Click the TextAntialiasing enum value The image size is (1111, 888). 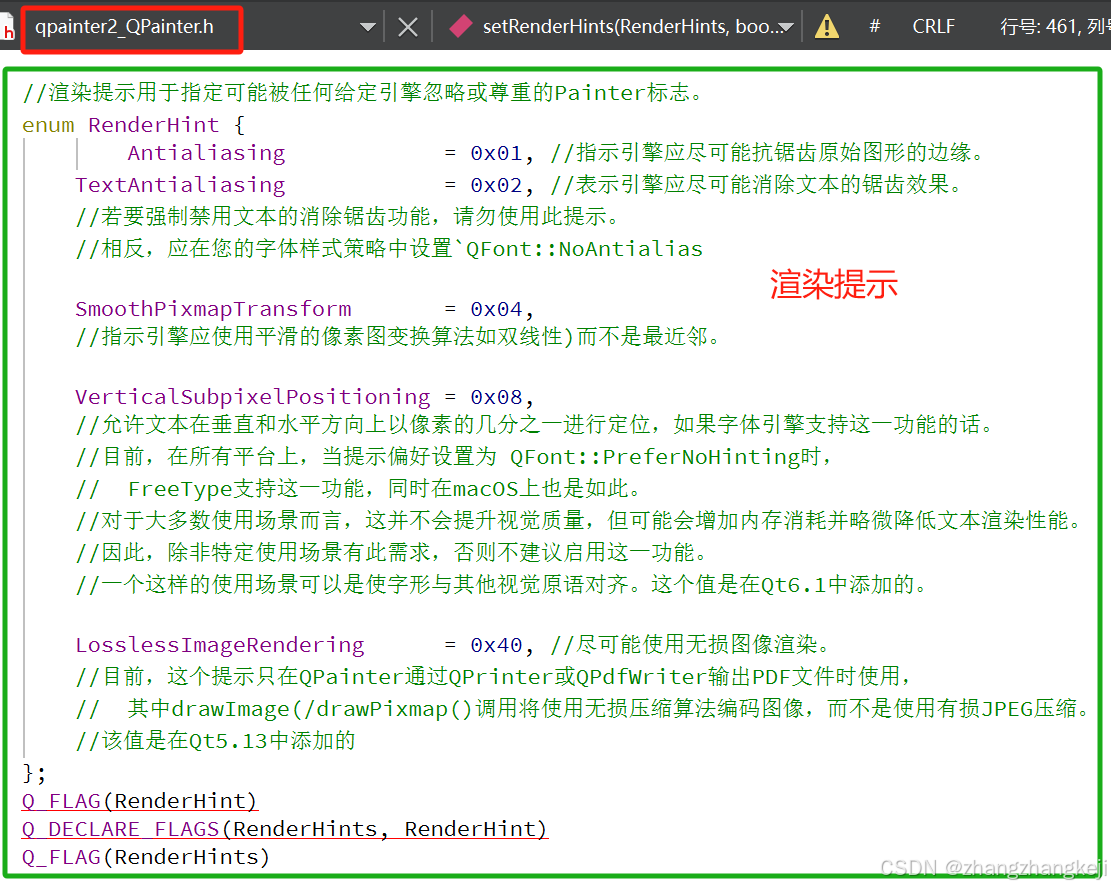pos(180,185)
